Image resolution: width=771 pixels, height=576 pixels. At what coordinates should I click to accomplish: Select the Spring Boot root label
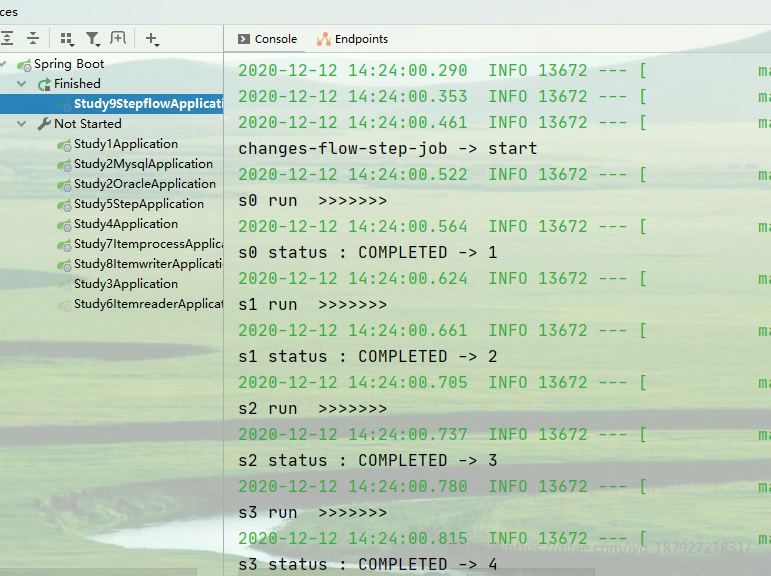(x=69, y=64)
